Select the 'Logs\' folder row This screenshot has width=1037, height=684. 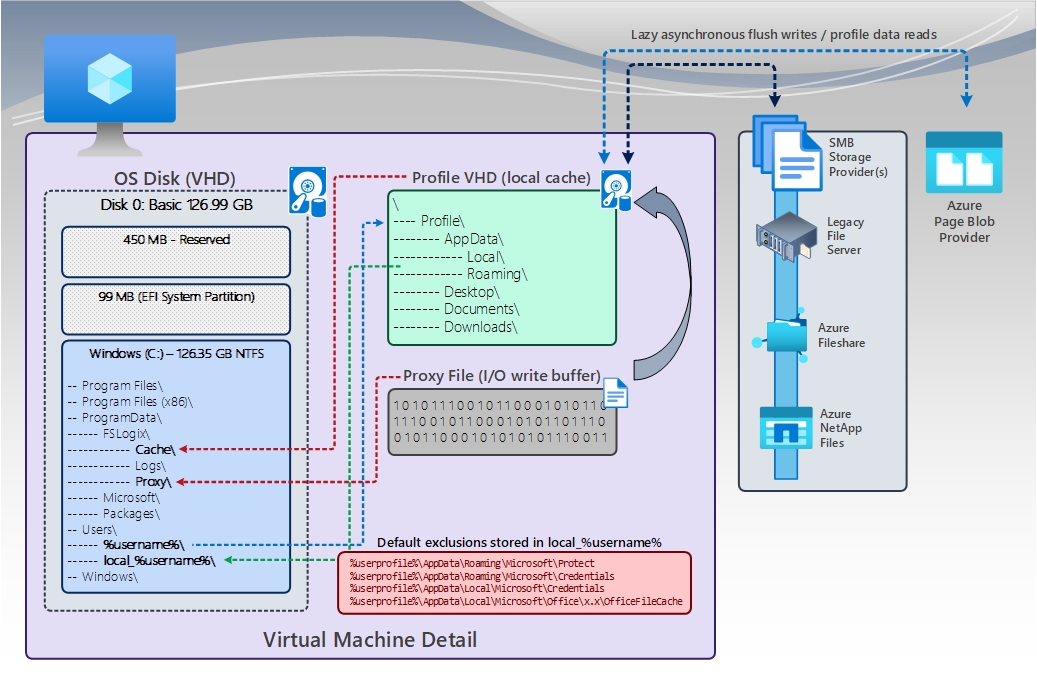pos(116,466)
